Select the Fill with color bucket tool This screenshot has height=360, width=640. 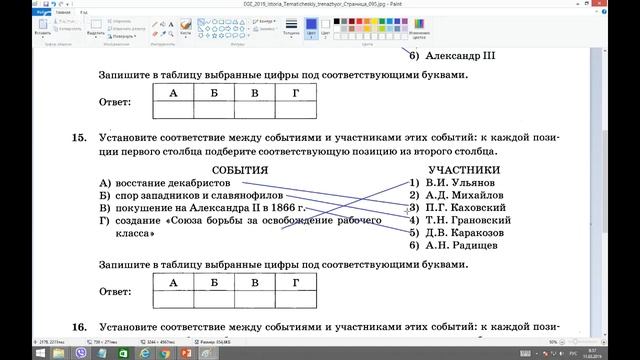click(162, 24)
